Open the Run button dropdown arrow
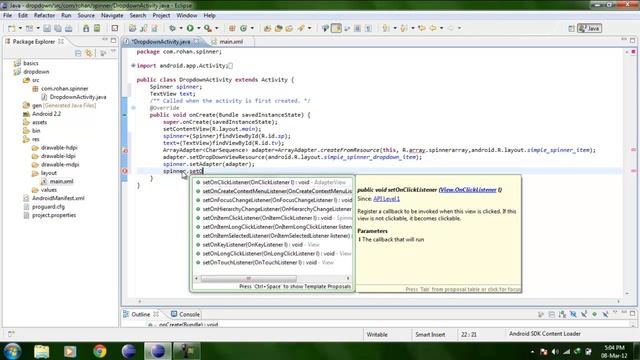This screenshot has width=640, height=360. [x=199, y=28]
